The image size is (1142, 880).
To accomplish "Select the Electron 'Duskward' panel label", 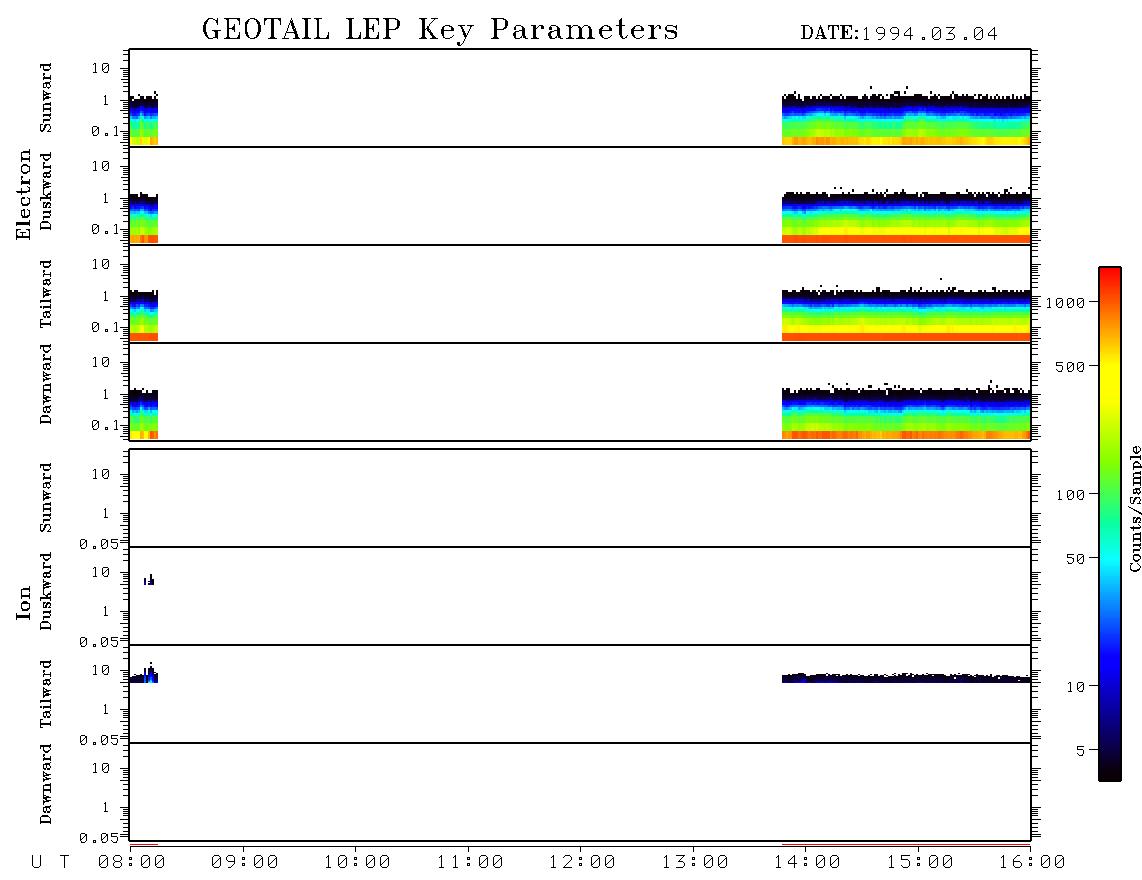I will pos(46,191).
